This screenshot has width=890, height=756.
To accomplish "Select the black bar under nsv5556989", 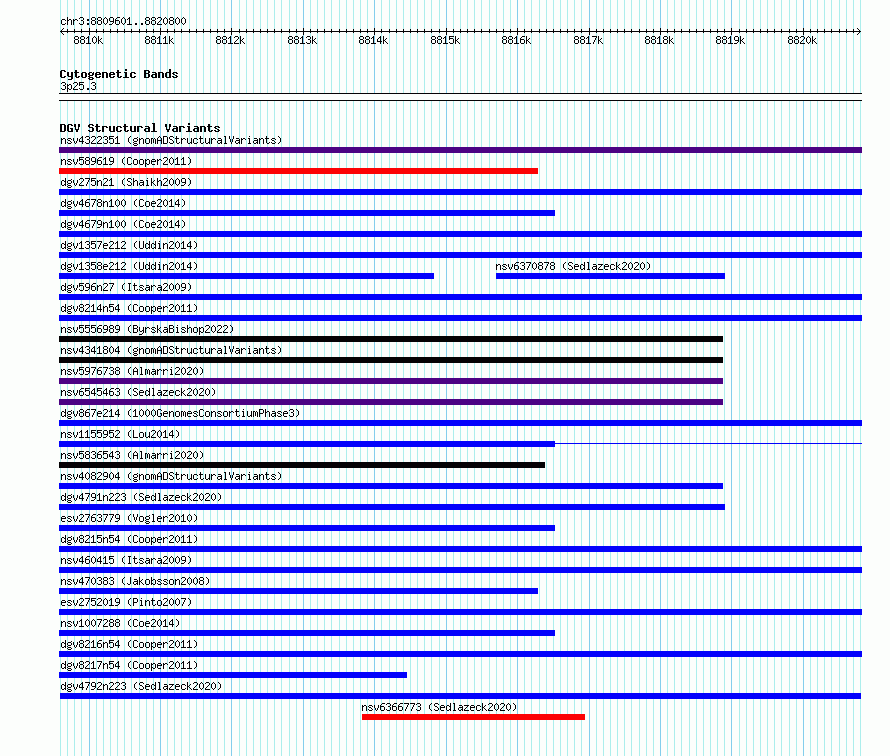I will tap(391, 339).
